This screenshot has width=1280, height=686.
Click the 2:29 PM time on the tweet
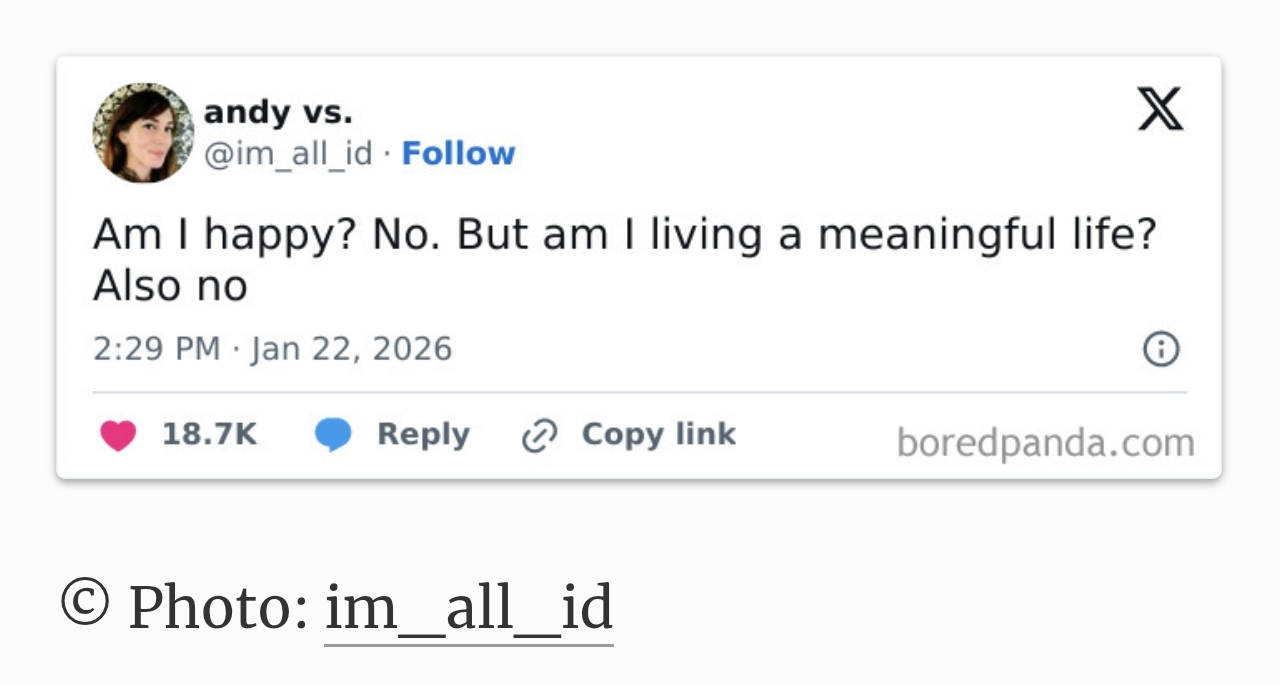pos(156,349)
